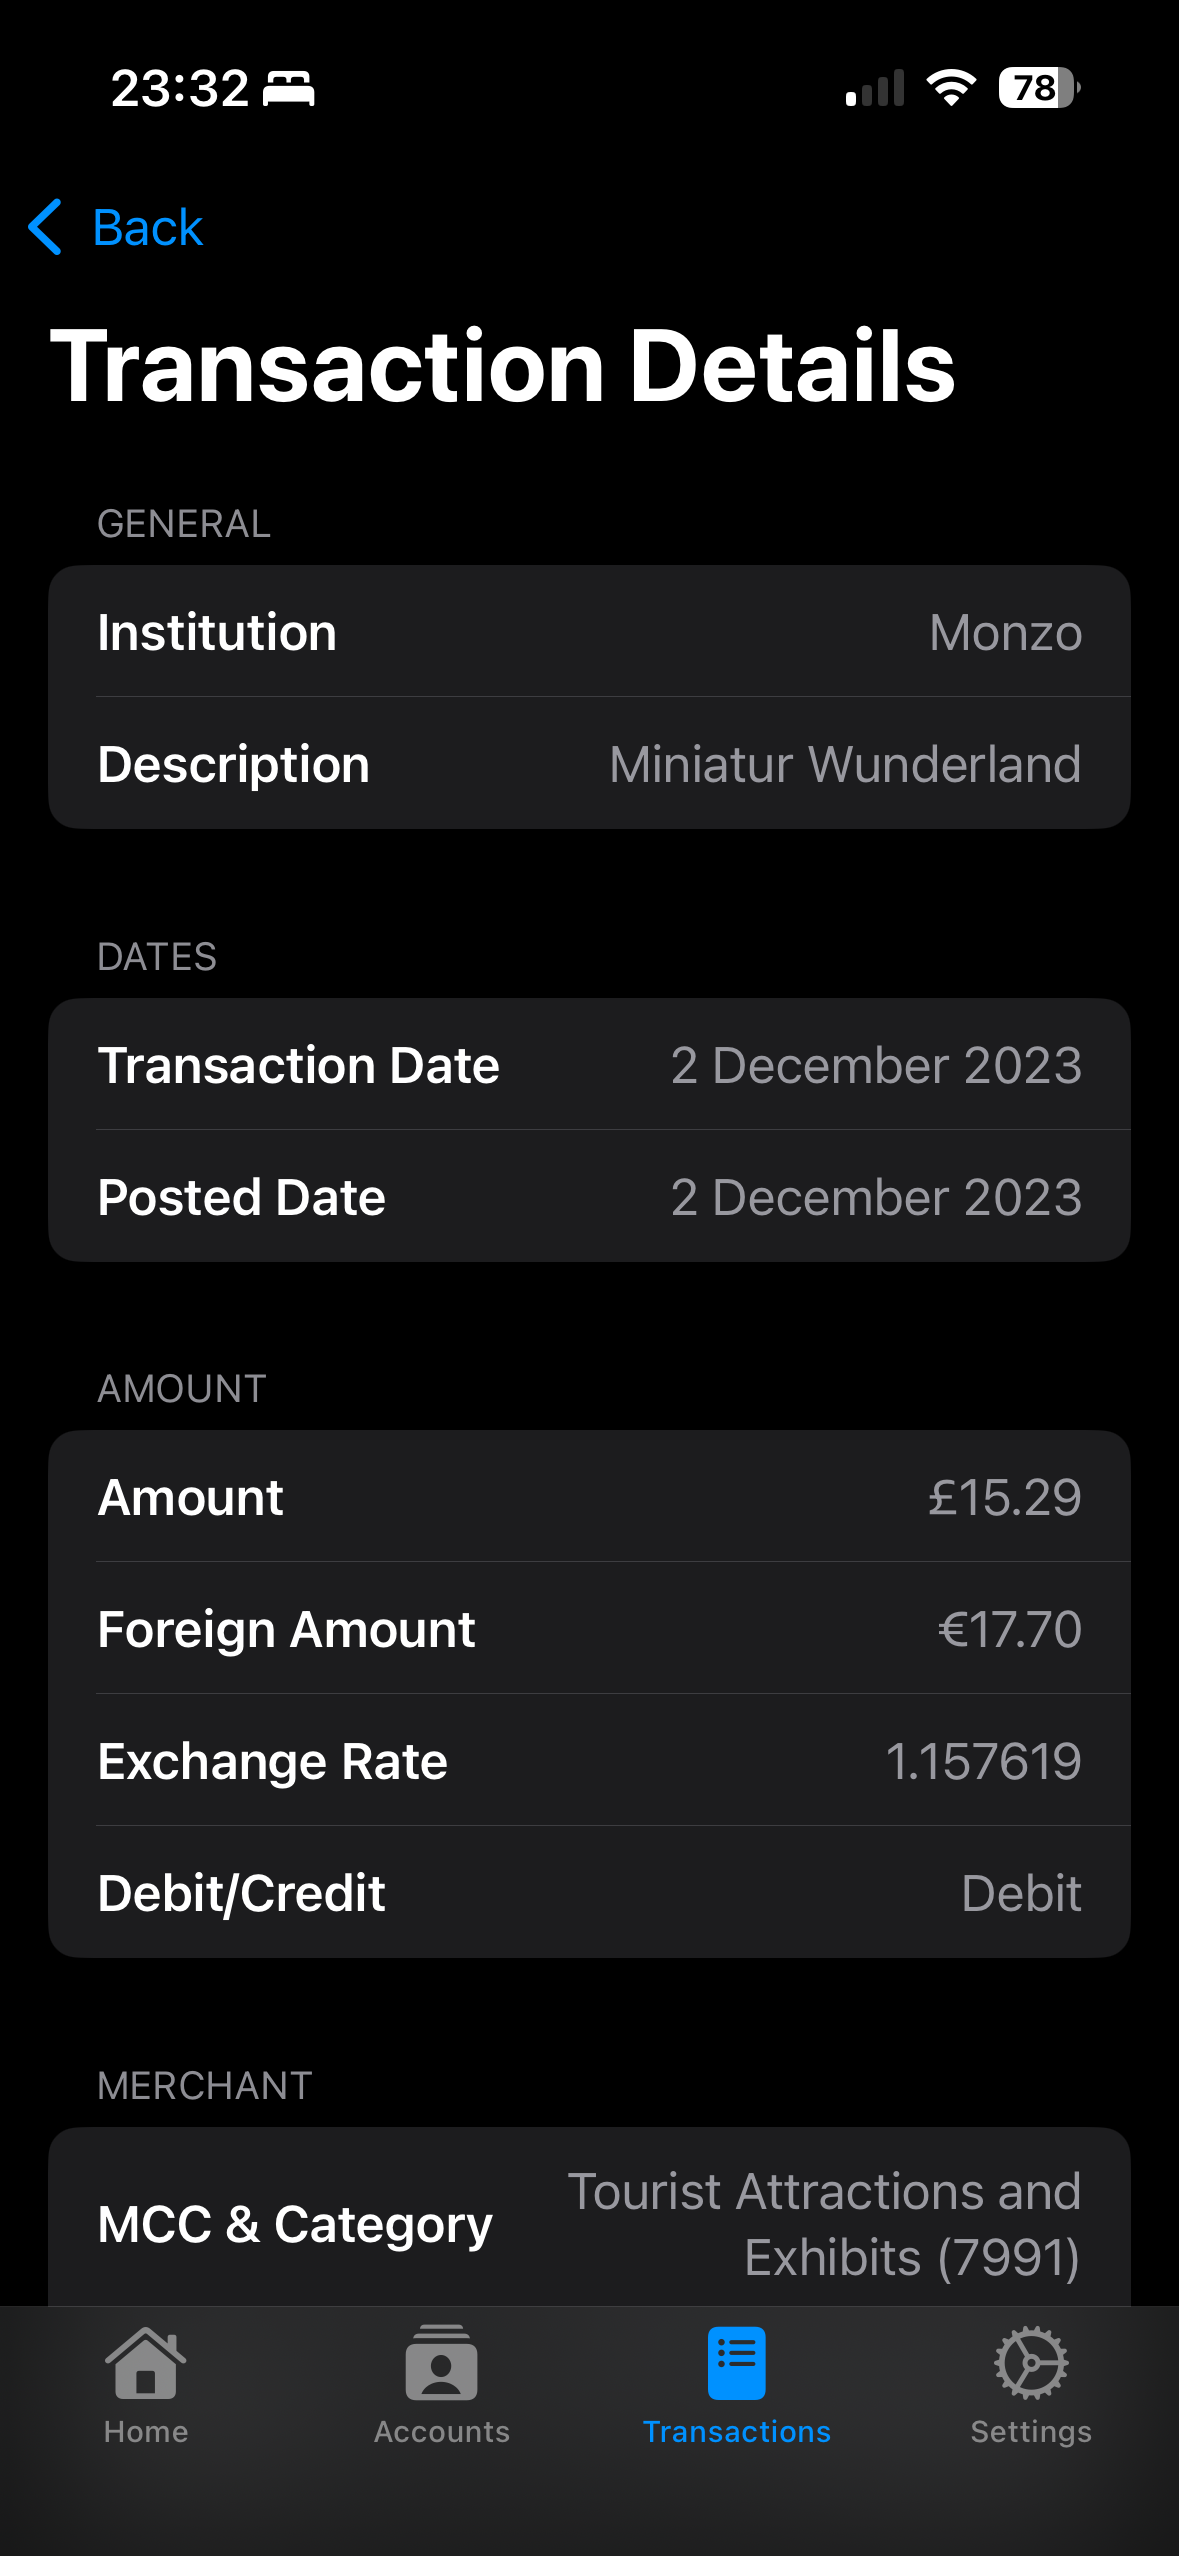1179x2556 pixels.
Task: Tap the blue back chevron arrow
Action: [46, 227]
